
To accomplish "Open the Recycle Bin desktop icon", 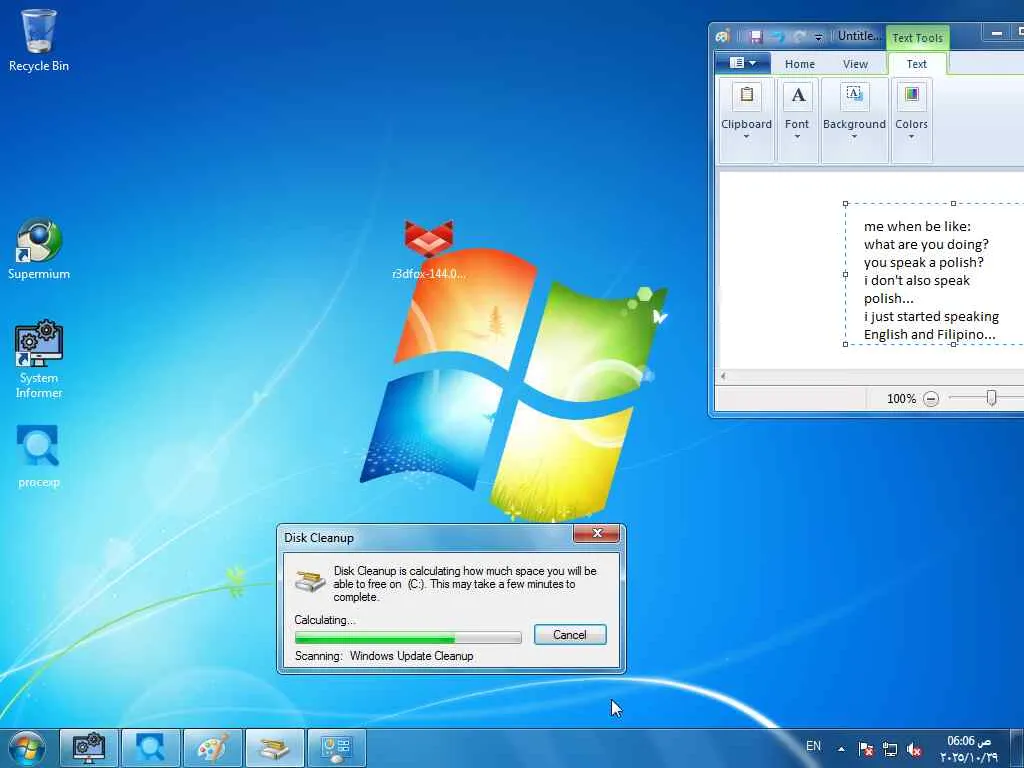I will click(39, 40).
